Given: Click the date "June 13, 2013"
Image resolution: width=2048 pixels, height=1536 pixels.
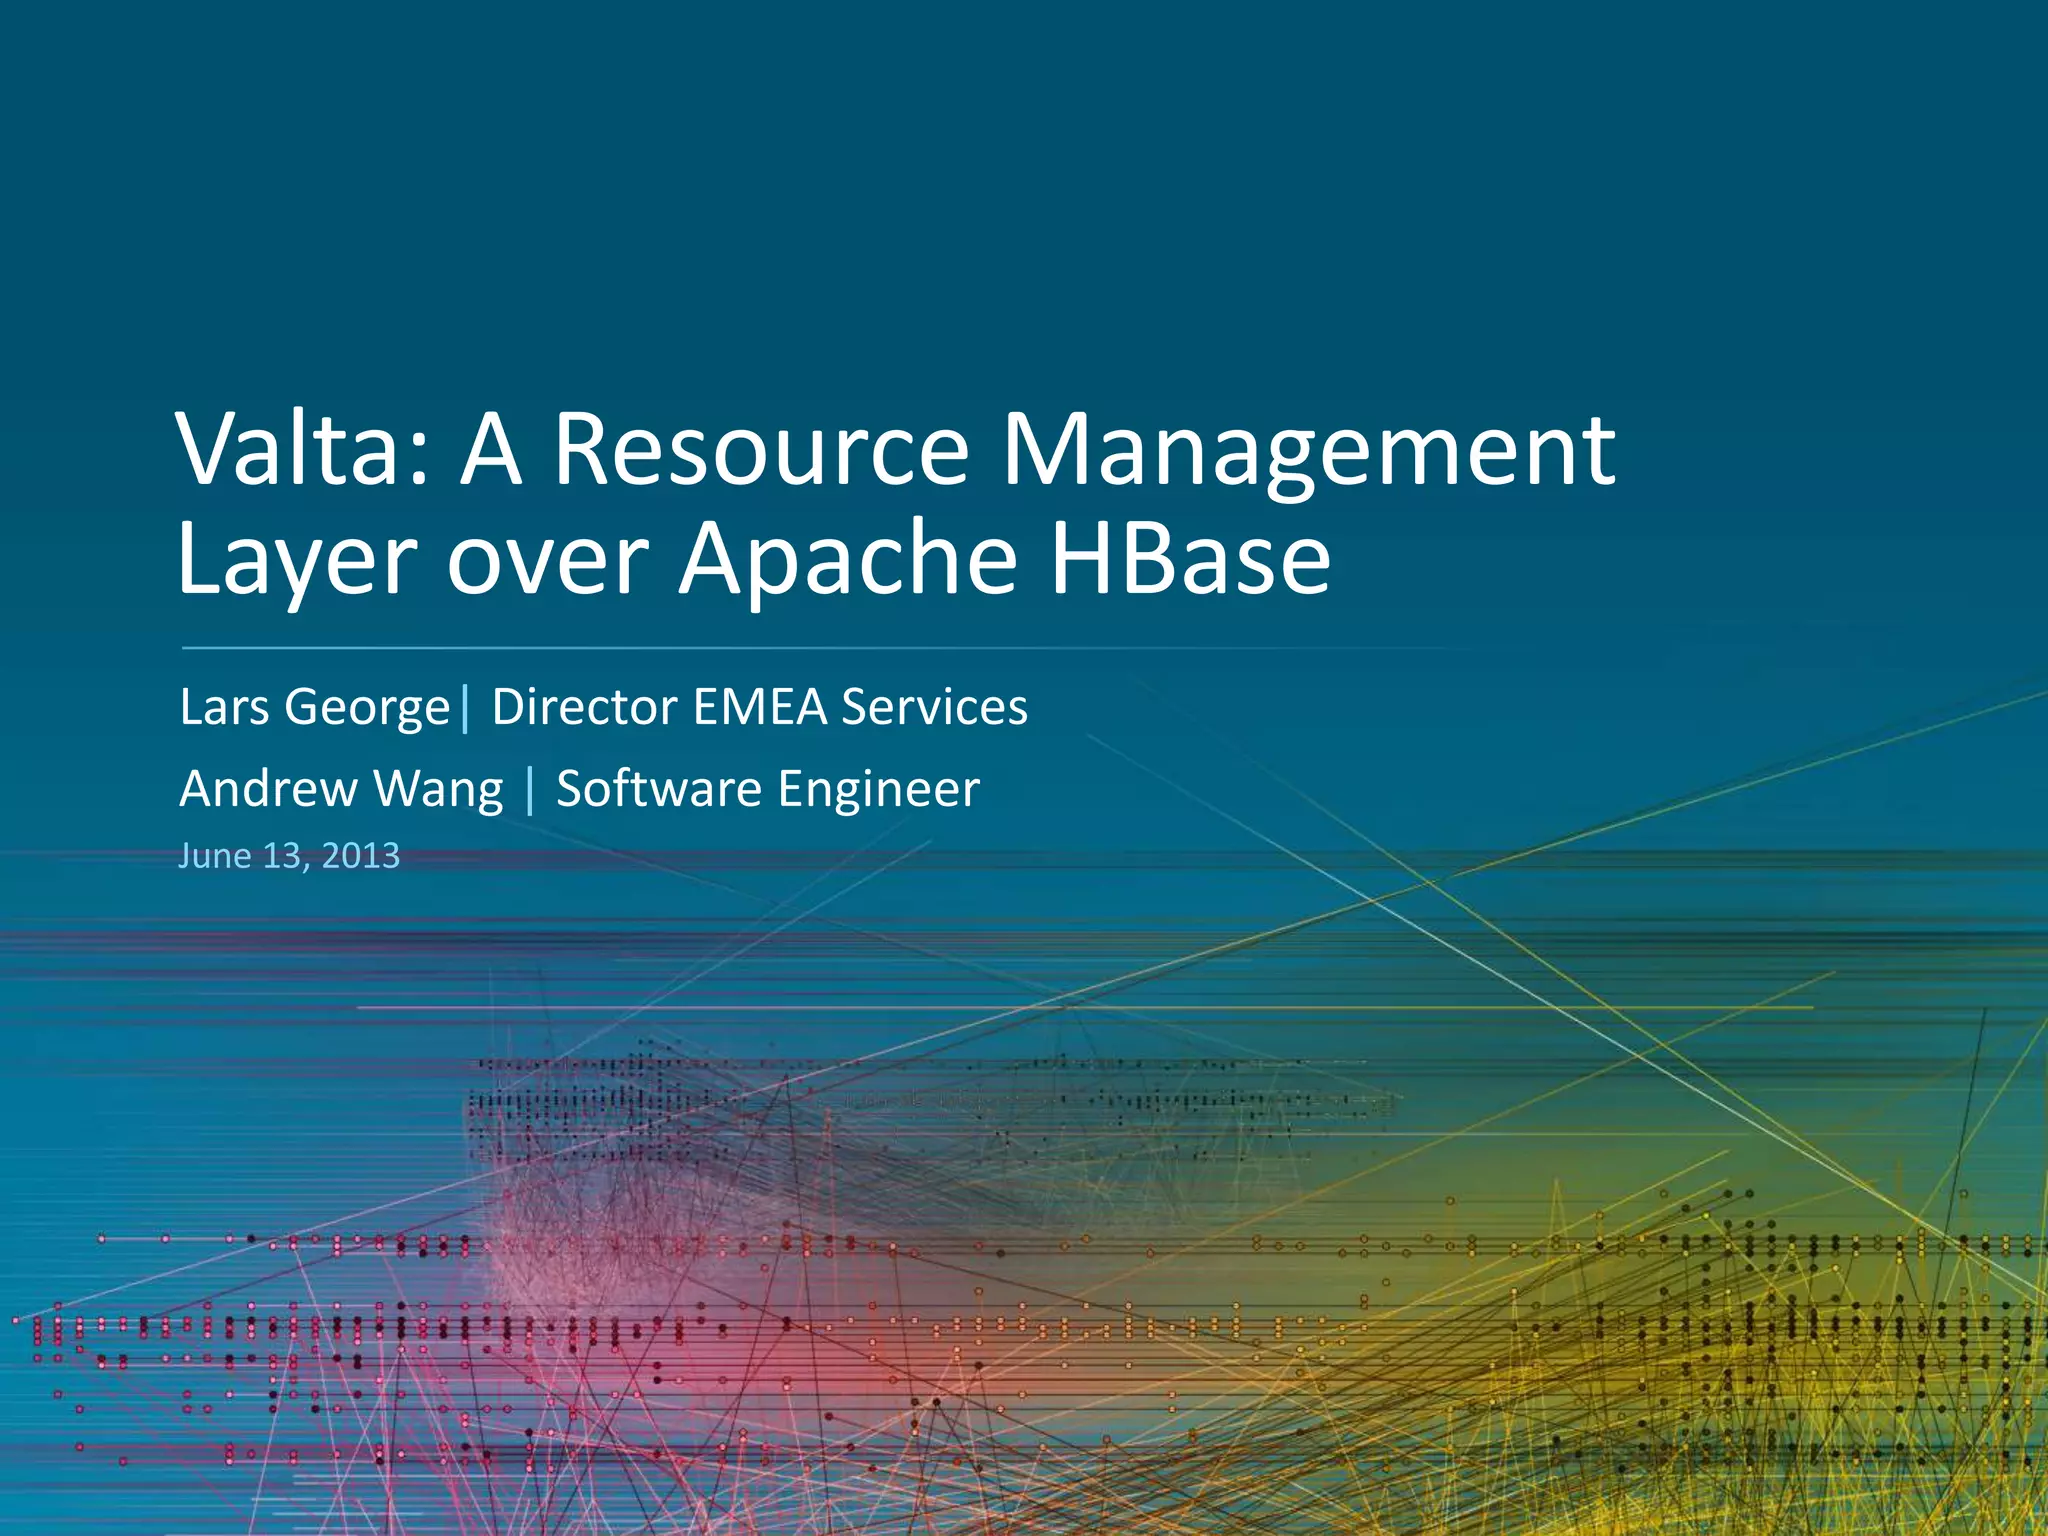Looking at the screenshot, I should [x=289, y=856].
